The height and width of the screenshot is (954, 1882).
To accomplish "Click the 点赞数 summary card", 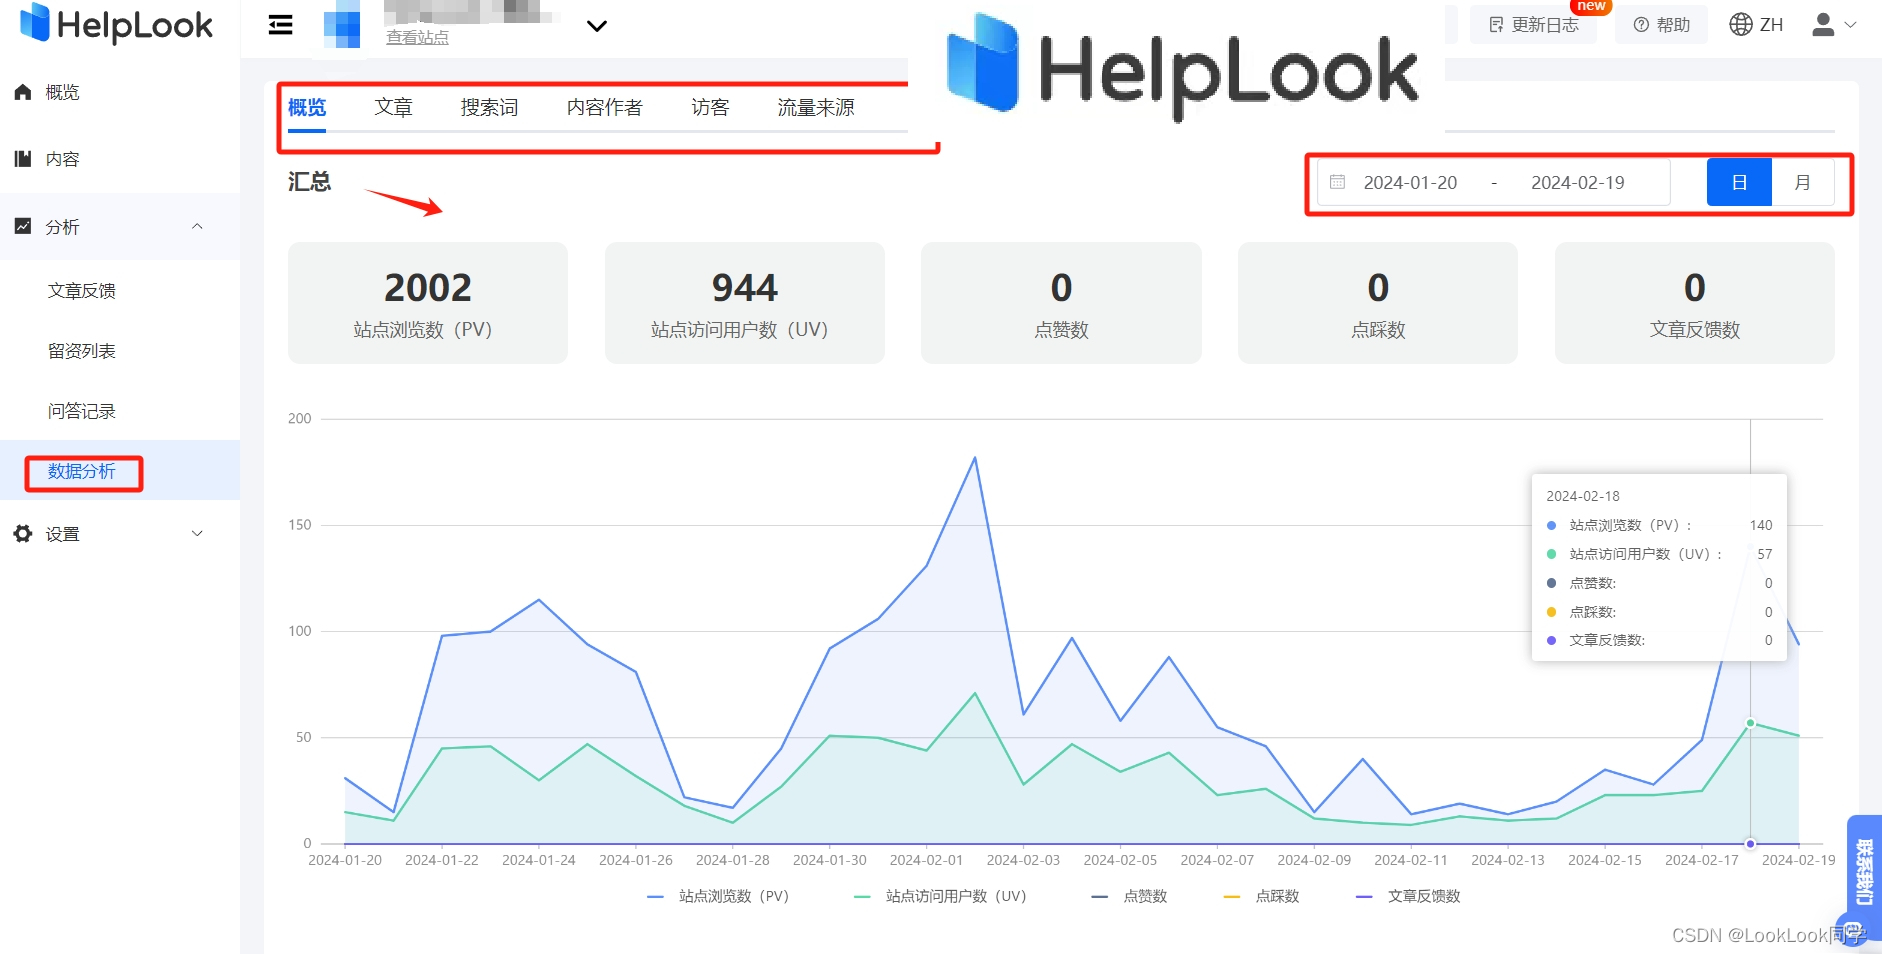I will click(1061, 303).
